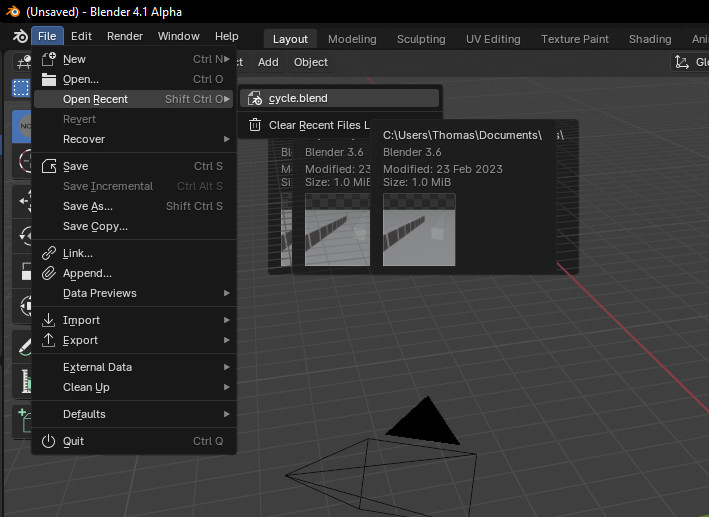
Task: Choose Quit from the File menu
Action: click(134, 441)
